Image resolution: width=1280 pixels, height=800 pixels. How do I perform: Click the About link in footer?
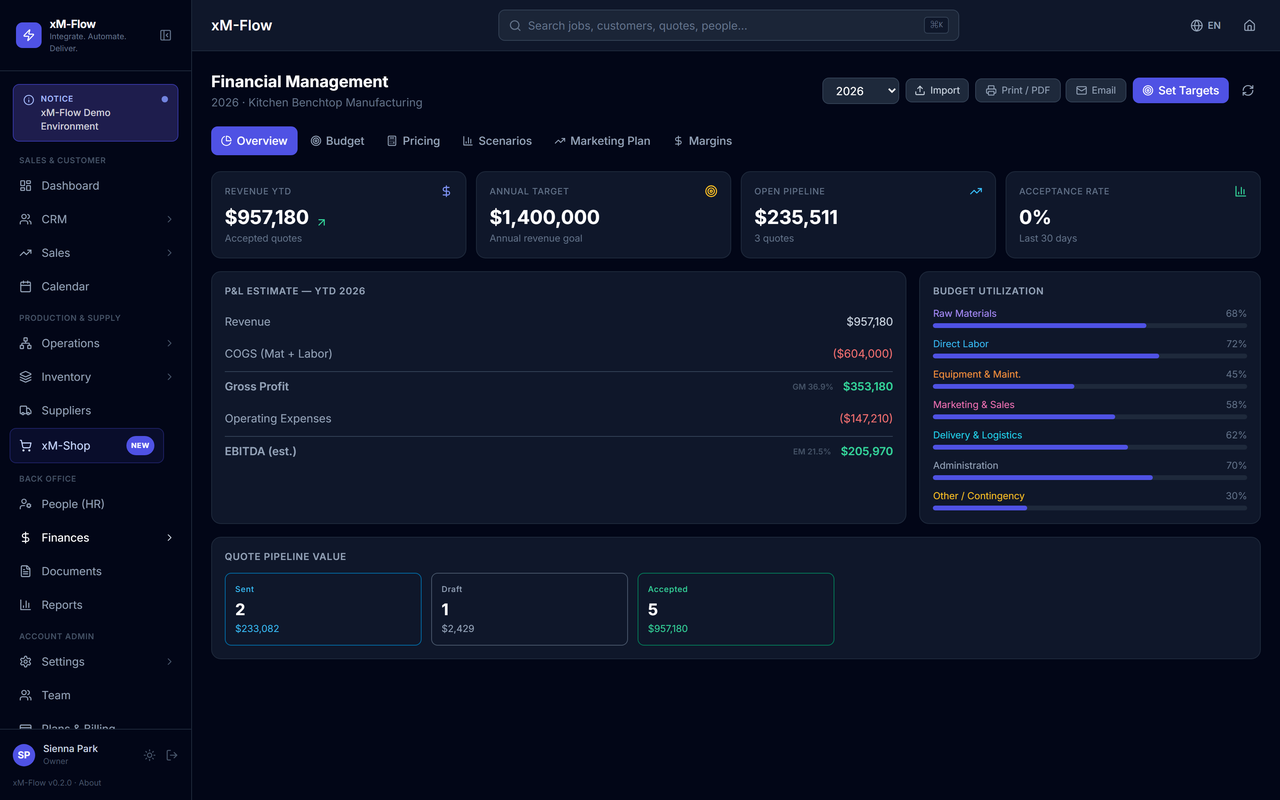(90, 783)
